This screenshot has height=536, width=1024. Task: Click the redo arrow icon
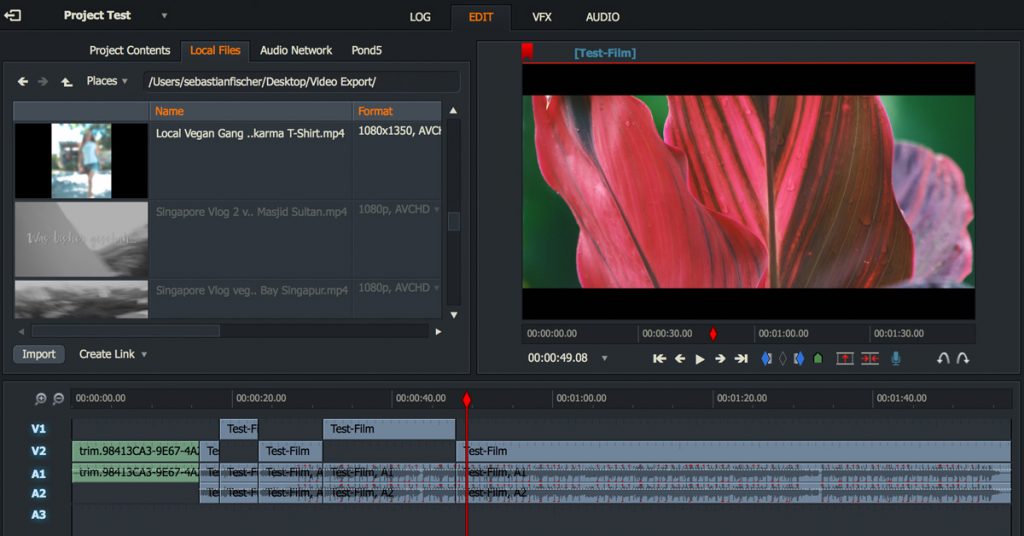point(963,358)
